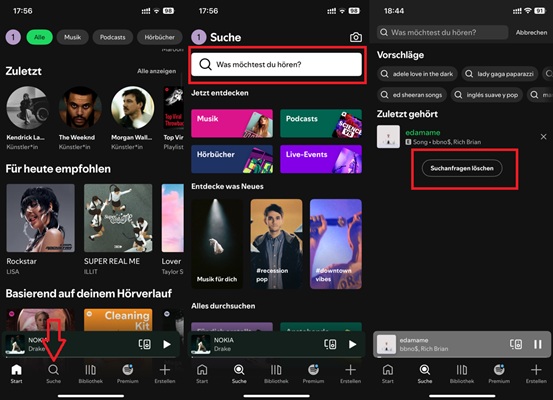Open Kendrick Lamar artist circle
The image size is (553, 400).
28,108
